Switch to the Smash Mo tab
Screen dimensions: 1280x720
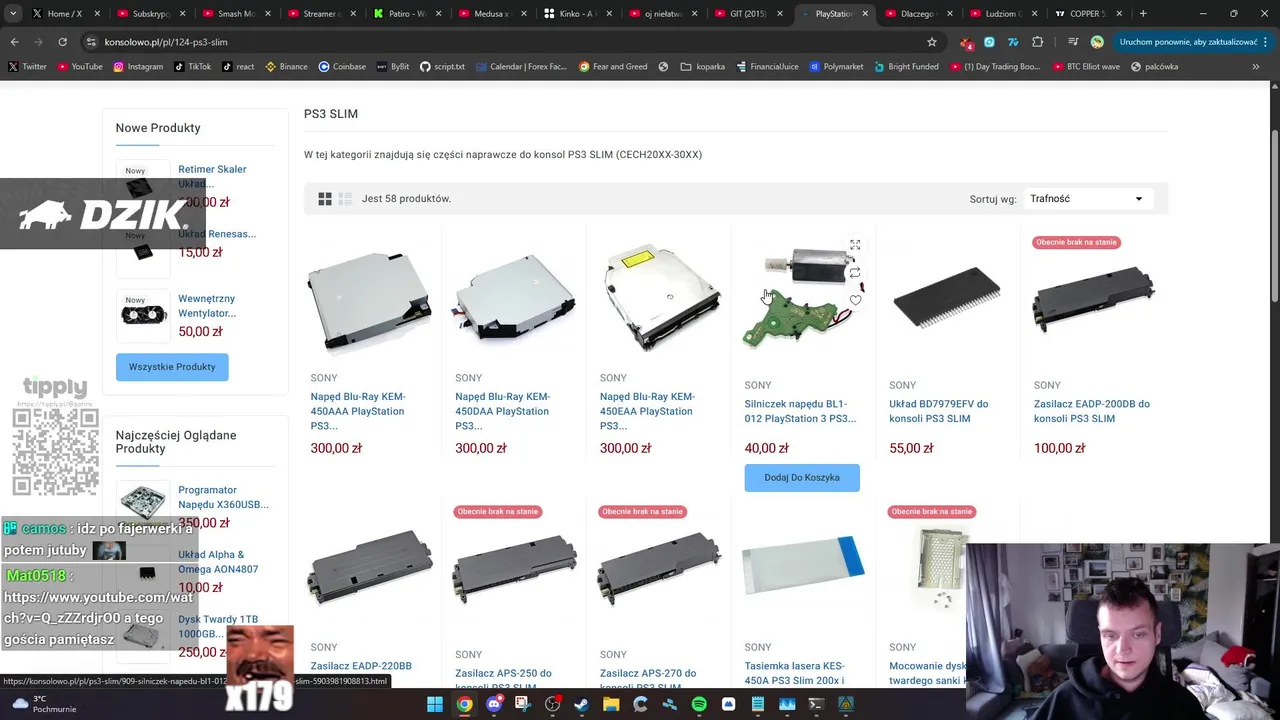235,14
